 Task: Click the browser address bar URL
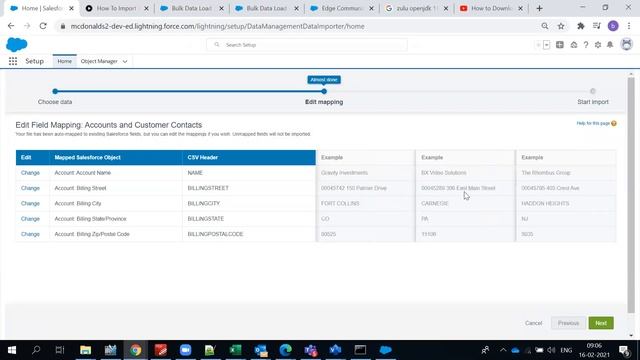[217, 26]
